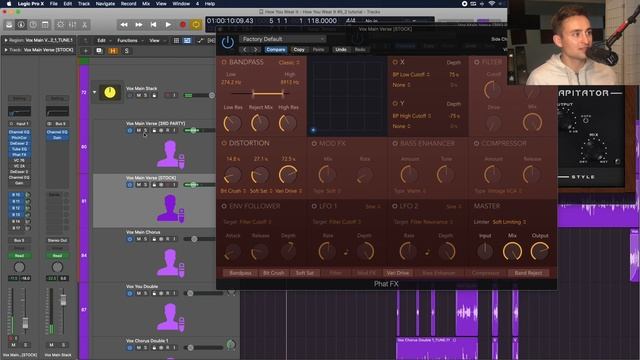Open the Mixer button in control bar
Screen dimensions: 640x360
(x=72, y=25)
